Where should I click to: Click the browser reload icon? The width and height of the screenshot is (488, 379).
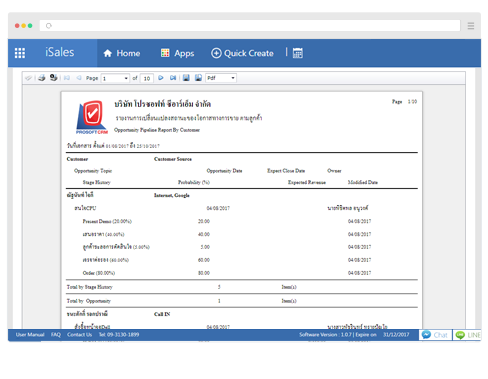(49, 26)
